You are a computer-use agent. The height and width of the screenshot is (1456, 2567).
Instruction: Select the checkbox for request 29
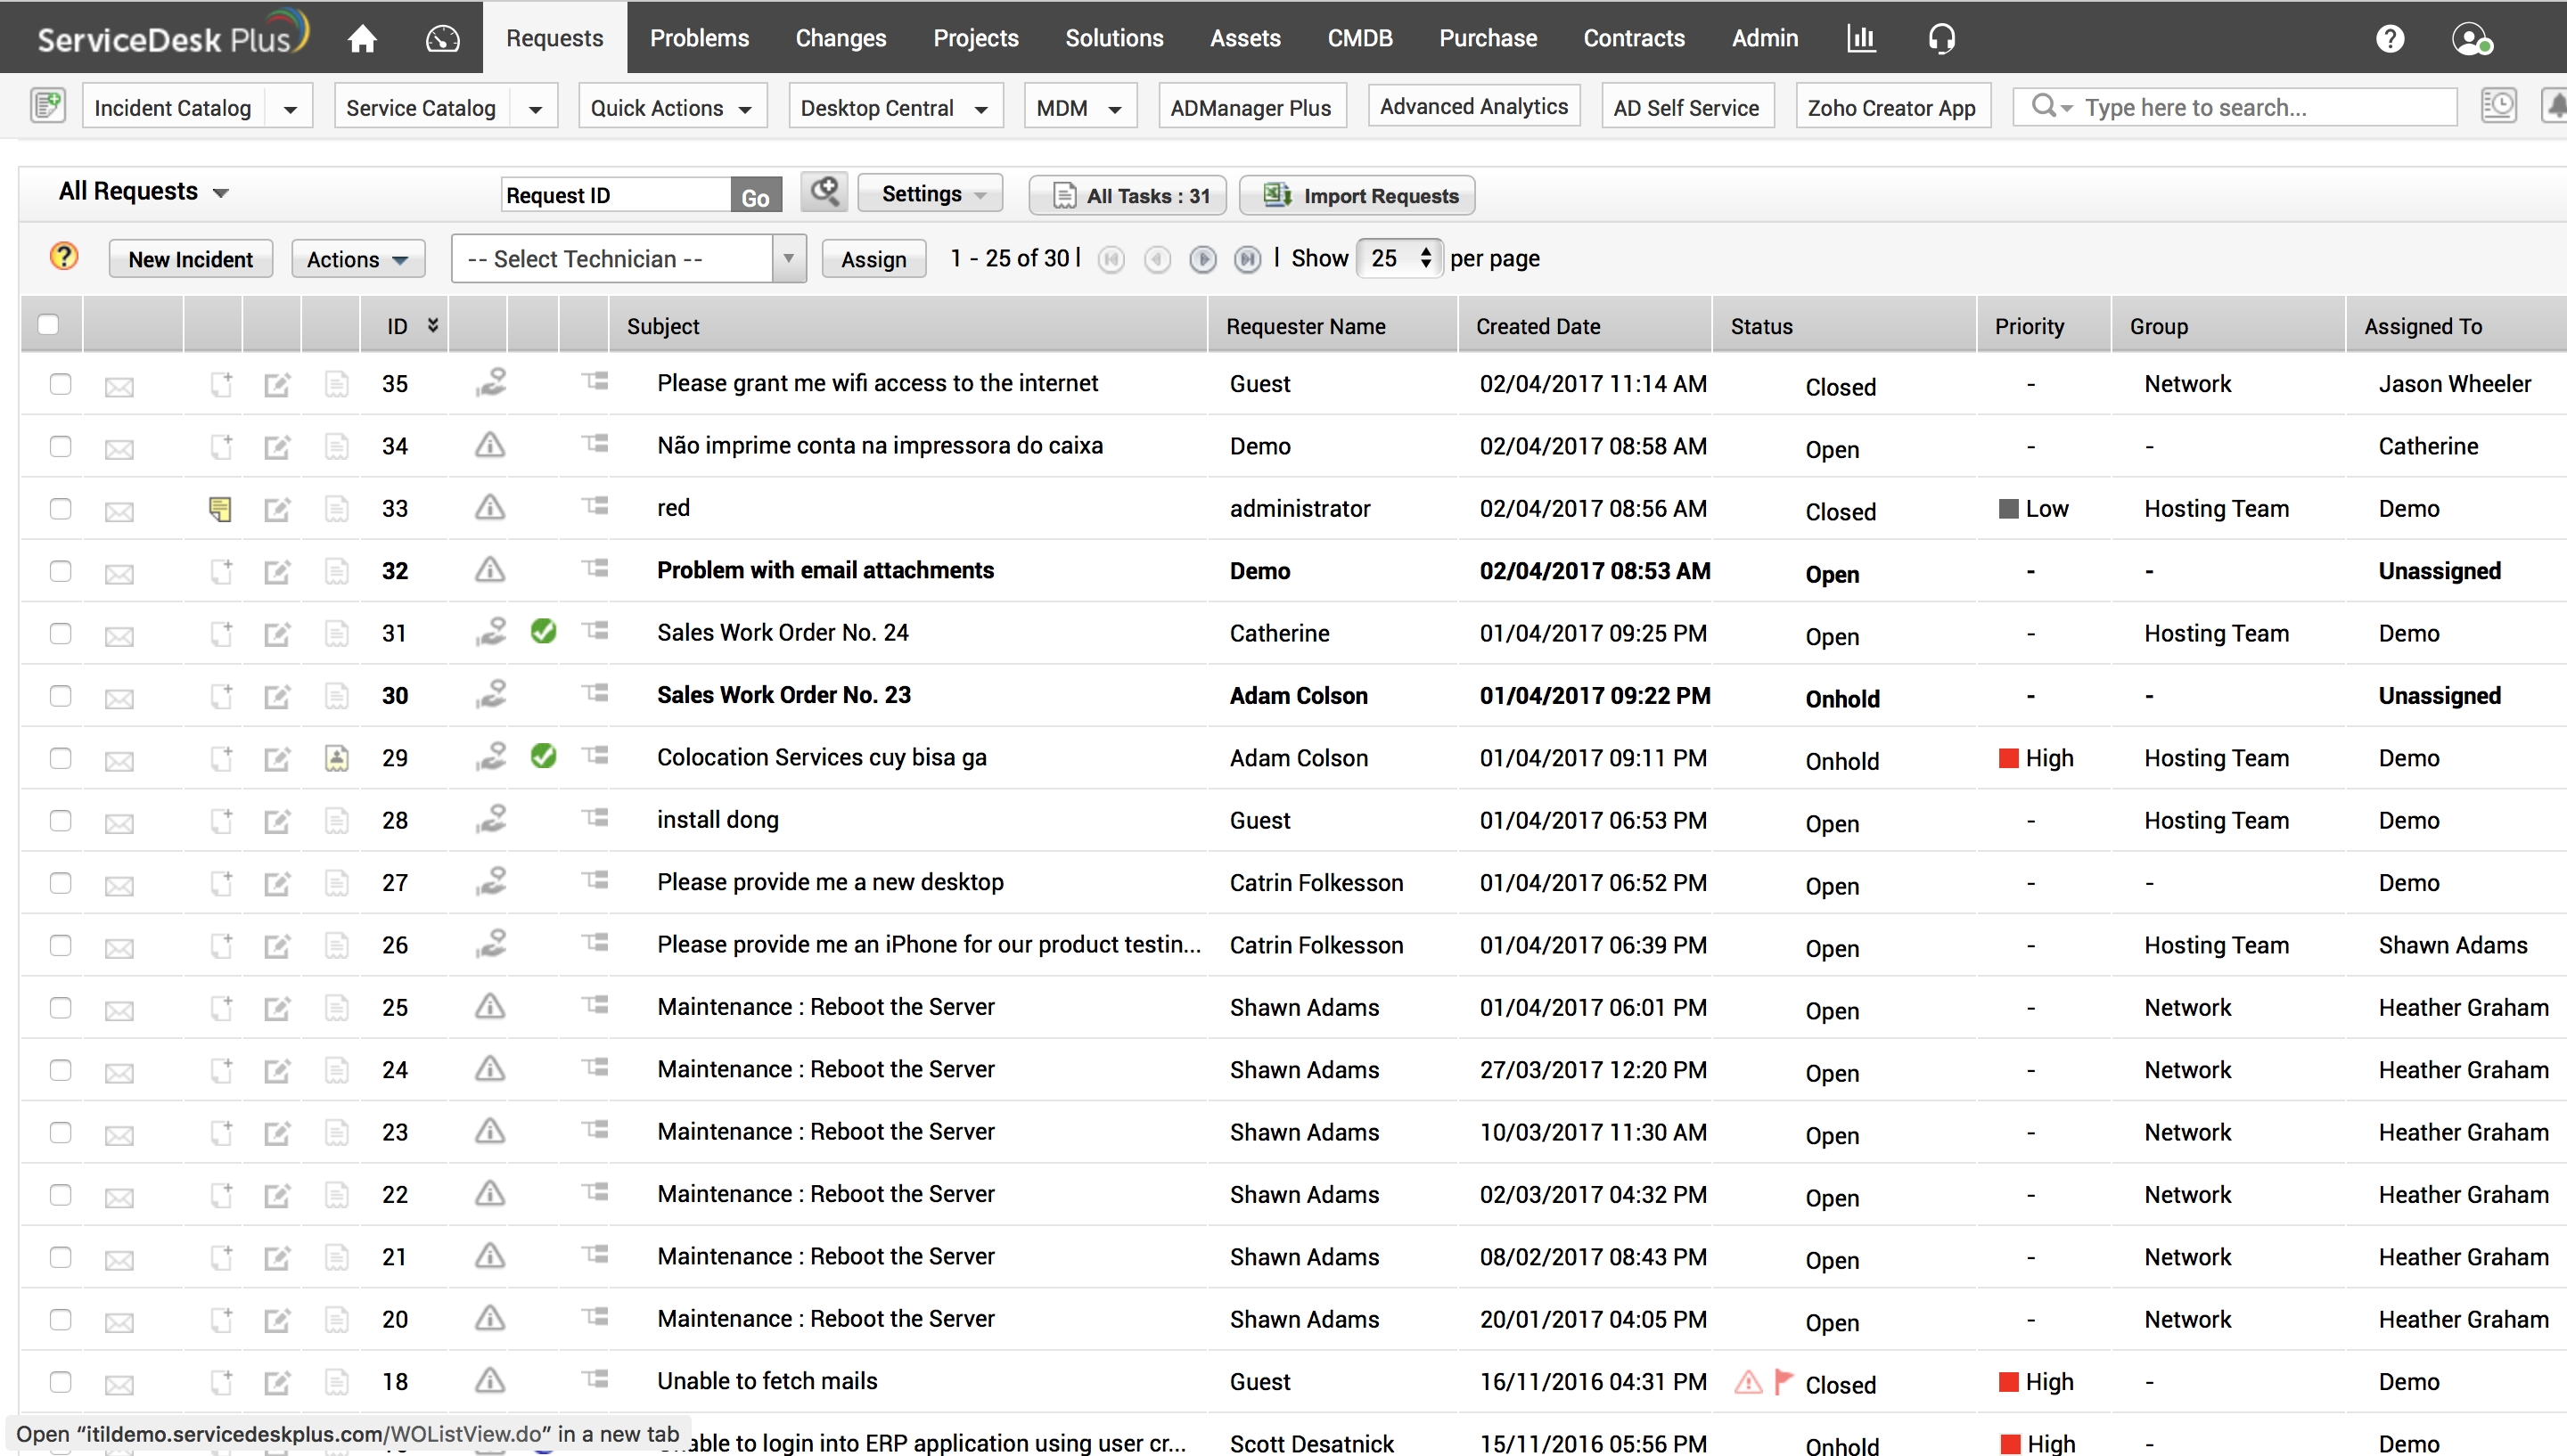click(60, 758)
